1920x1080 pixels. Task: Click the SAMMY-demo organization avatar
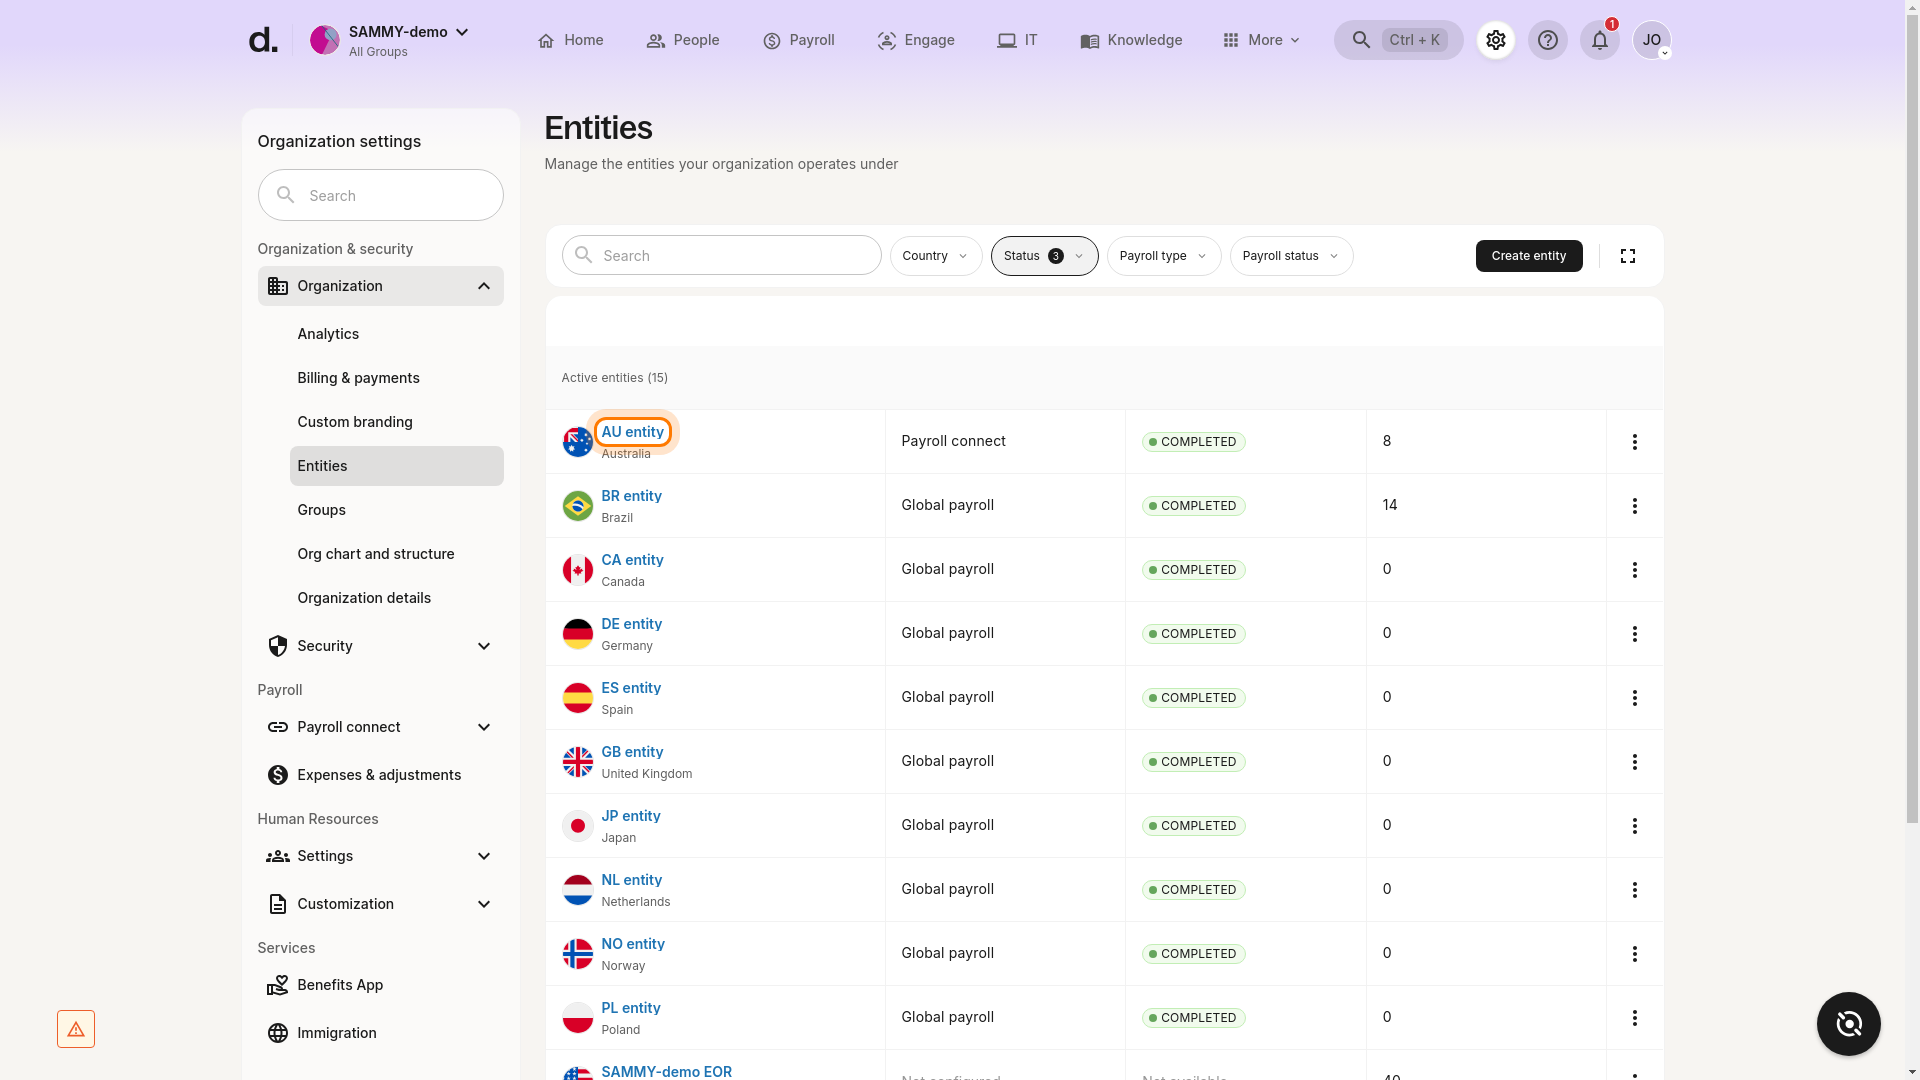324,40
